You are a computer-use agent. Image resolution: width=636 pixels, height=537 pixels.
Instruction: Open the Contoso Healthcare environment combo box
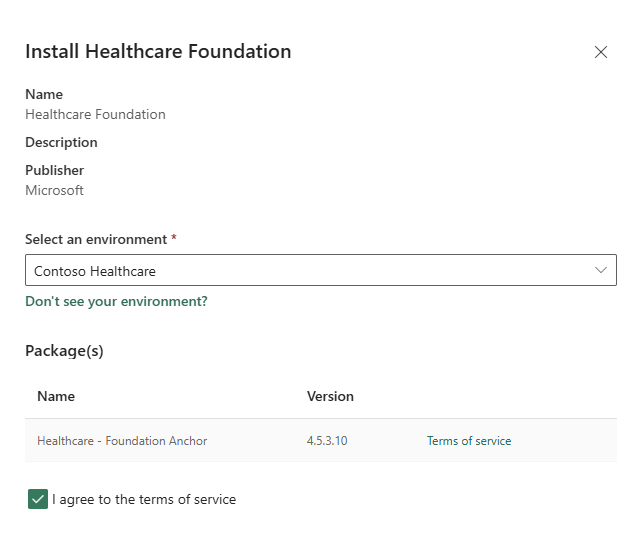(321, 270)
